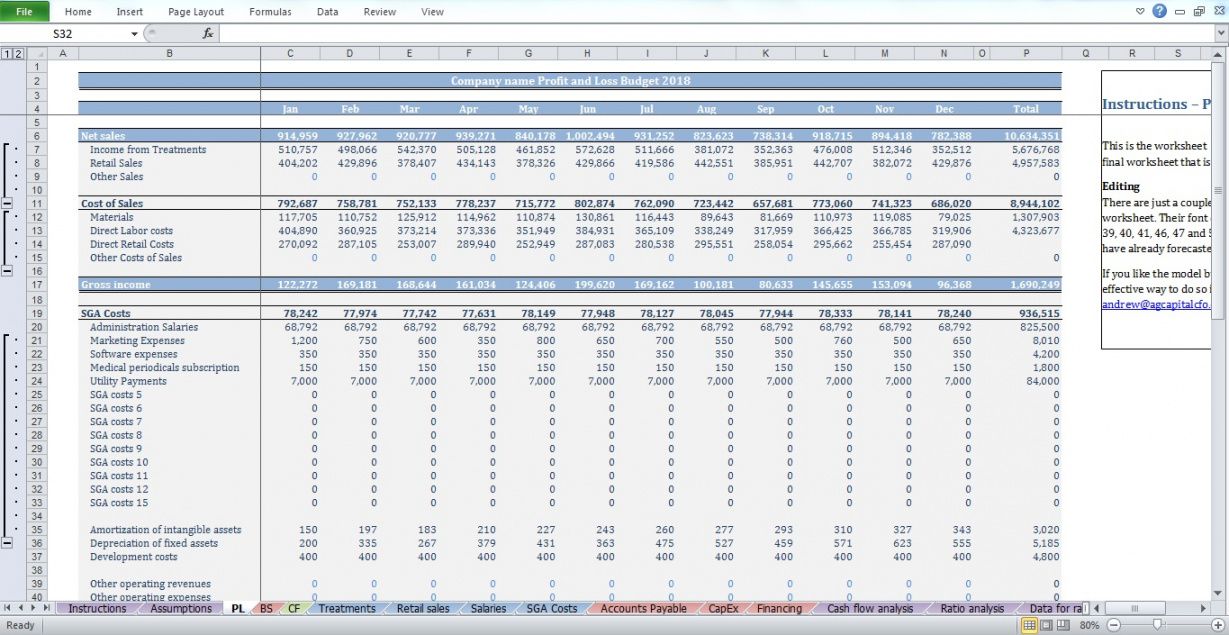
Task: Open the Name Box dropdown arrow
Action: [134, 34]
